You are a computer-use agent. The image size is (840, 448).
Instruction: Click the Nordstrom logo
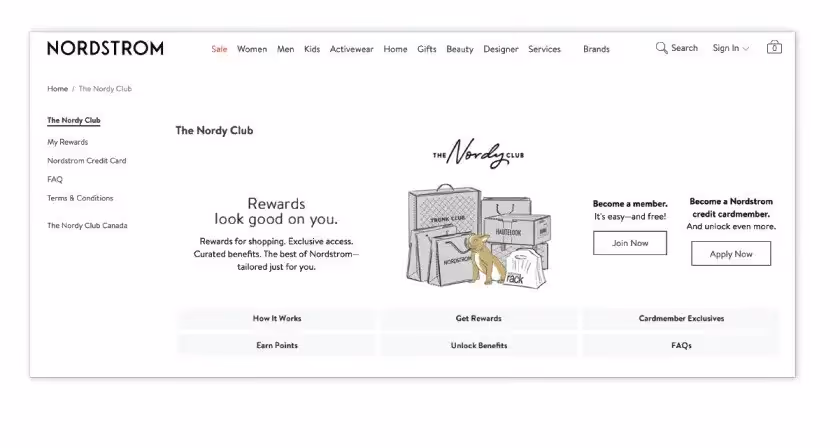click(105, 48)
